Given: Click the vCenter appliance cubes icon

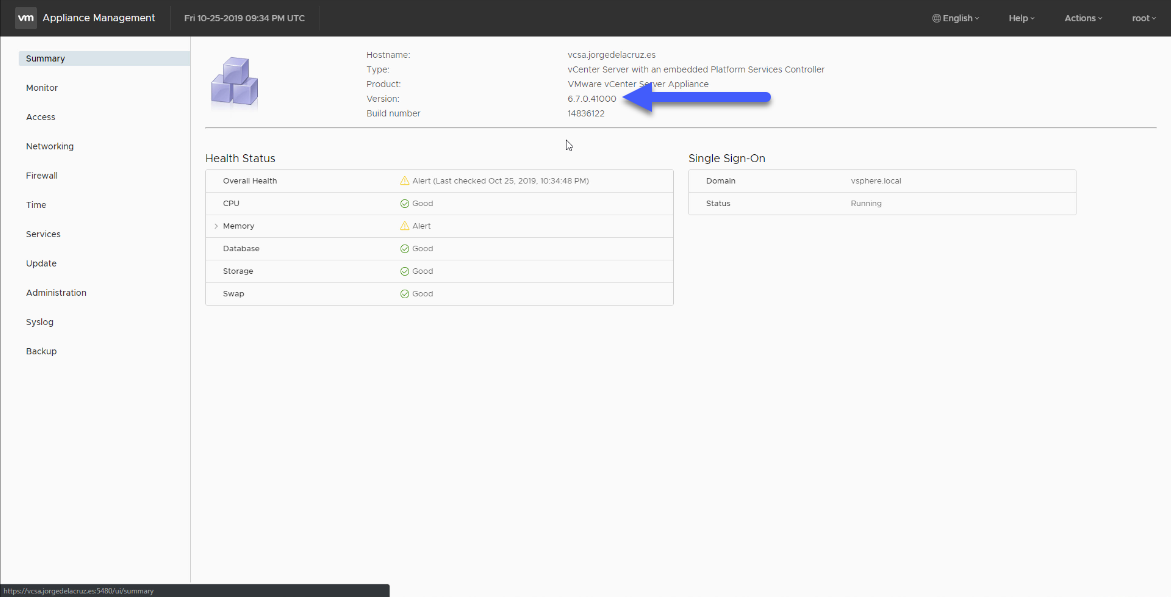Looking at the screenshot, I should [x=234, y=83].
